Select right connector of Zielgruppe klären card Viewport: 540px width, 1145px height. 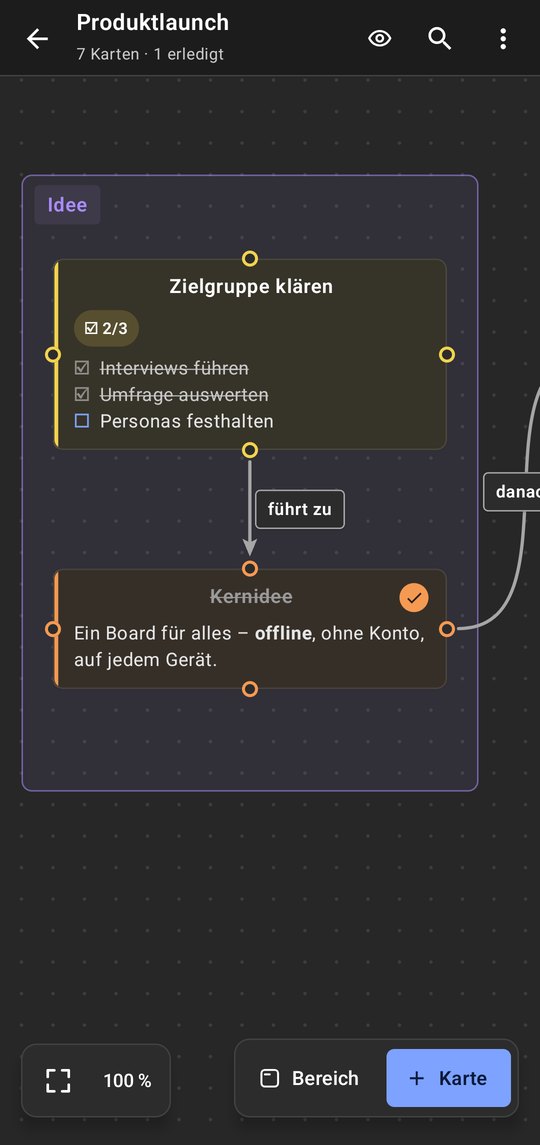[447, 354]
